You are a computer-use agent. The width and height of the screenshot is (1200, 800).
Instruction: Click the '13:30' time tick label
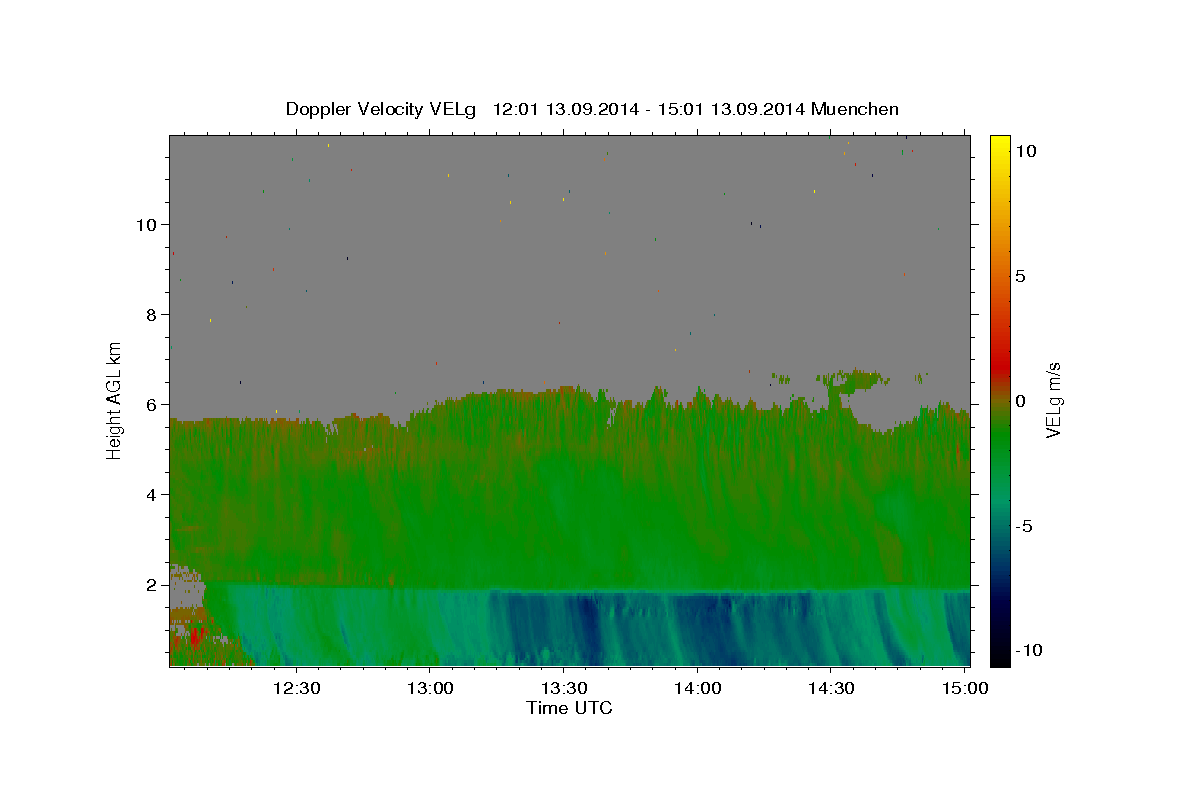coord(564,688)
